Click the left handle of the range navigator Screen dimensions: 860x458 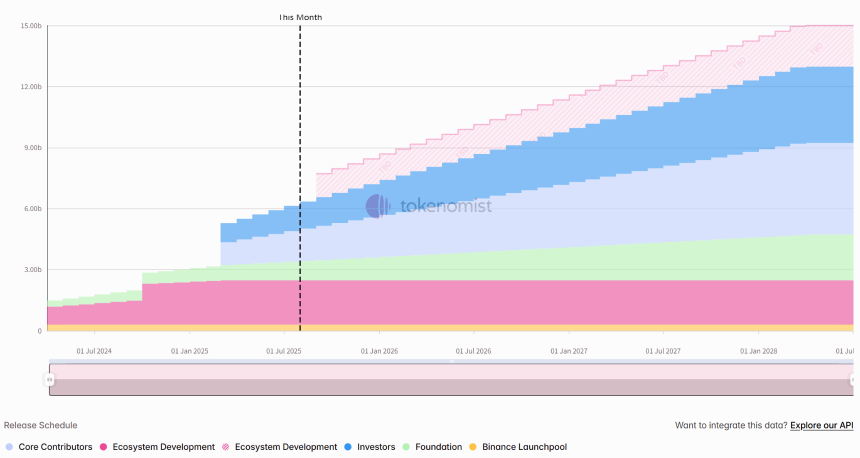(49, 380)
